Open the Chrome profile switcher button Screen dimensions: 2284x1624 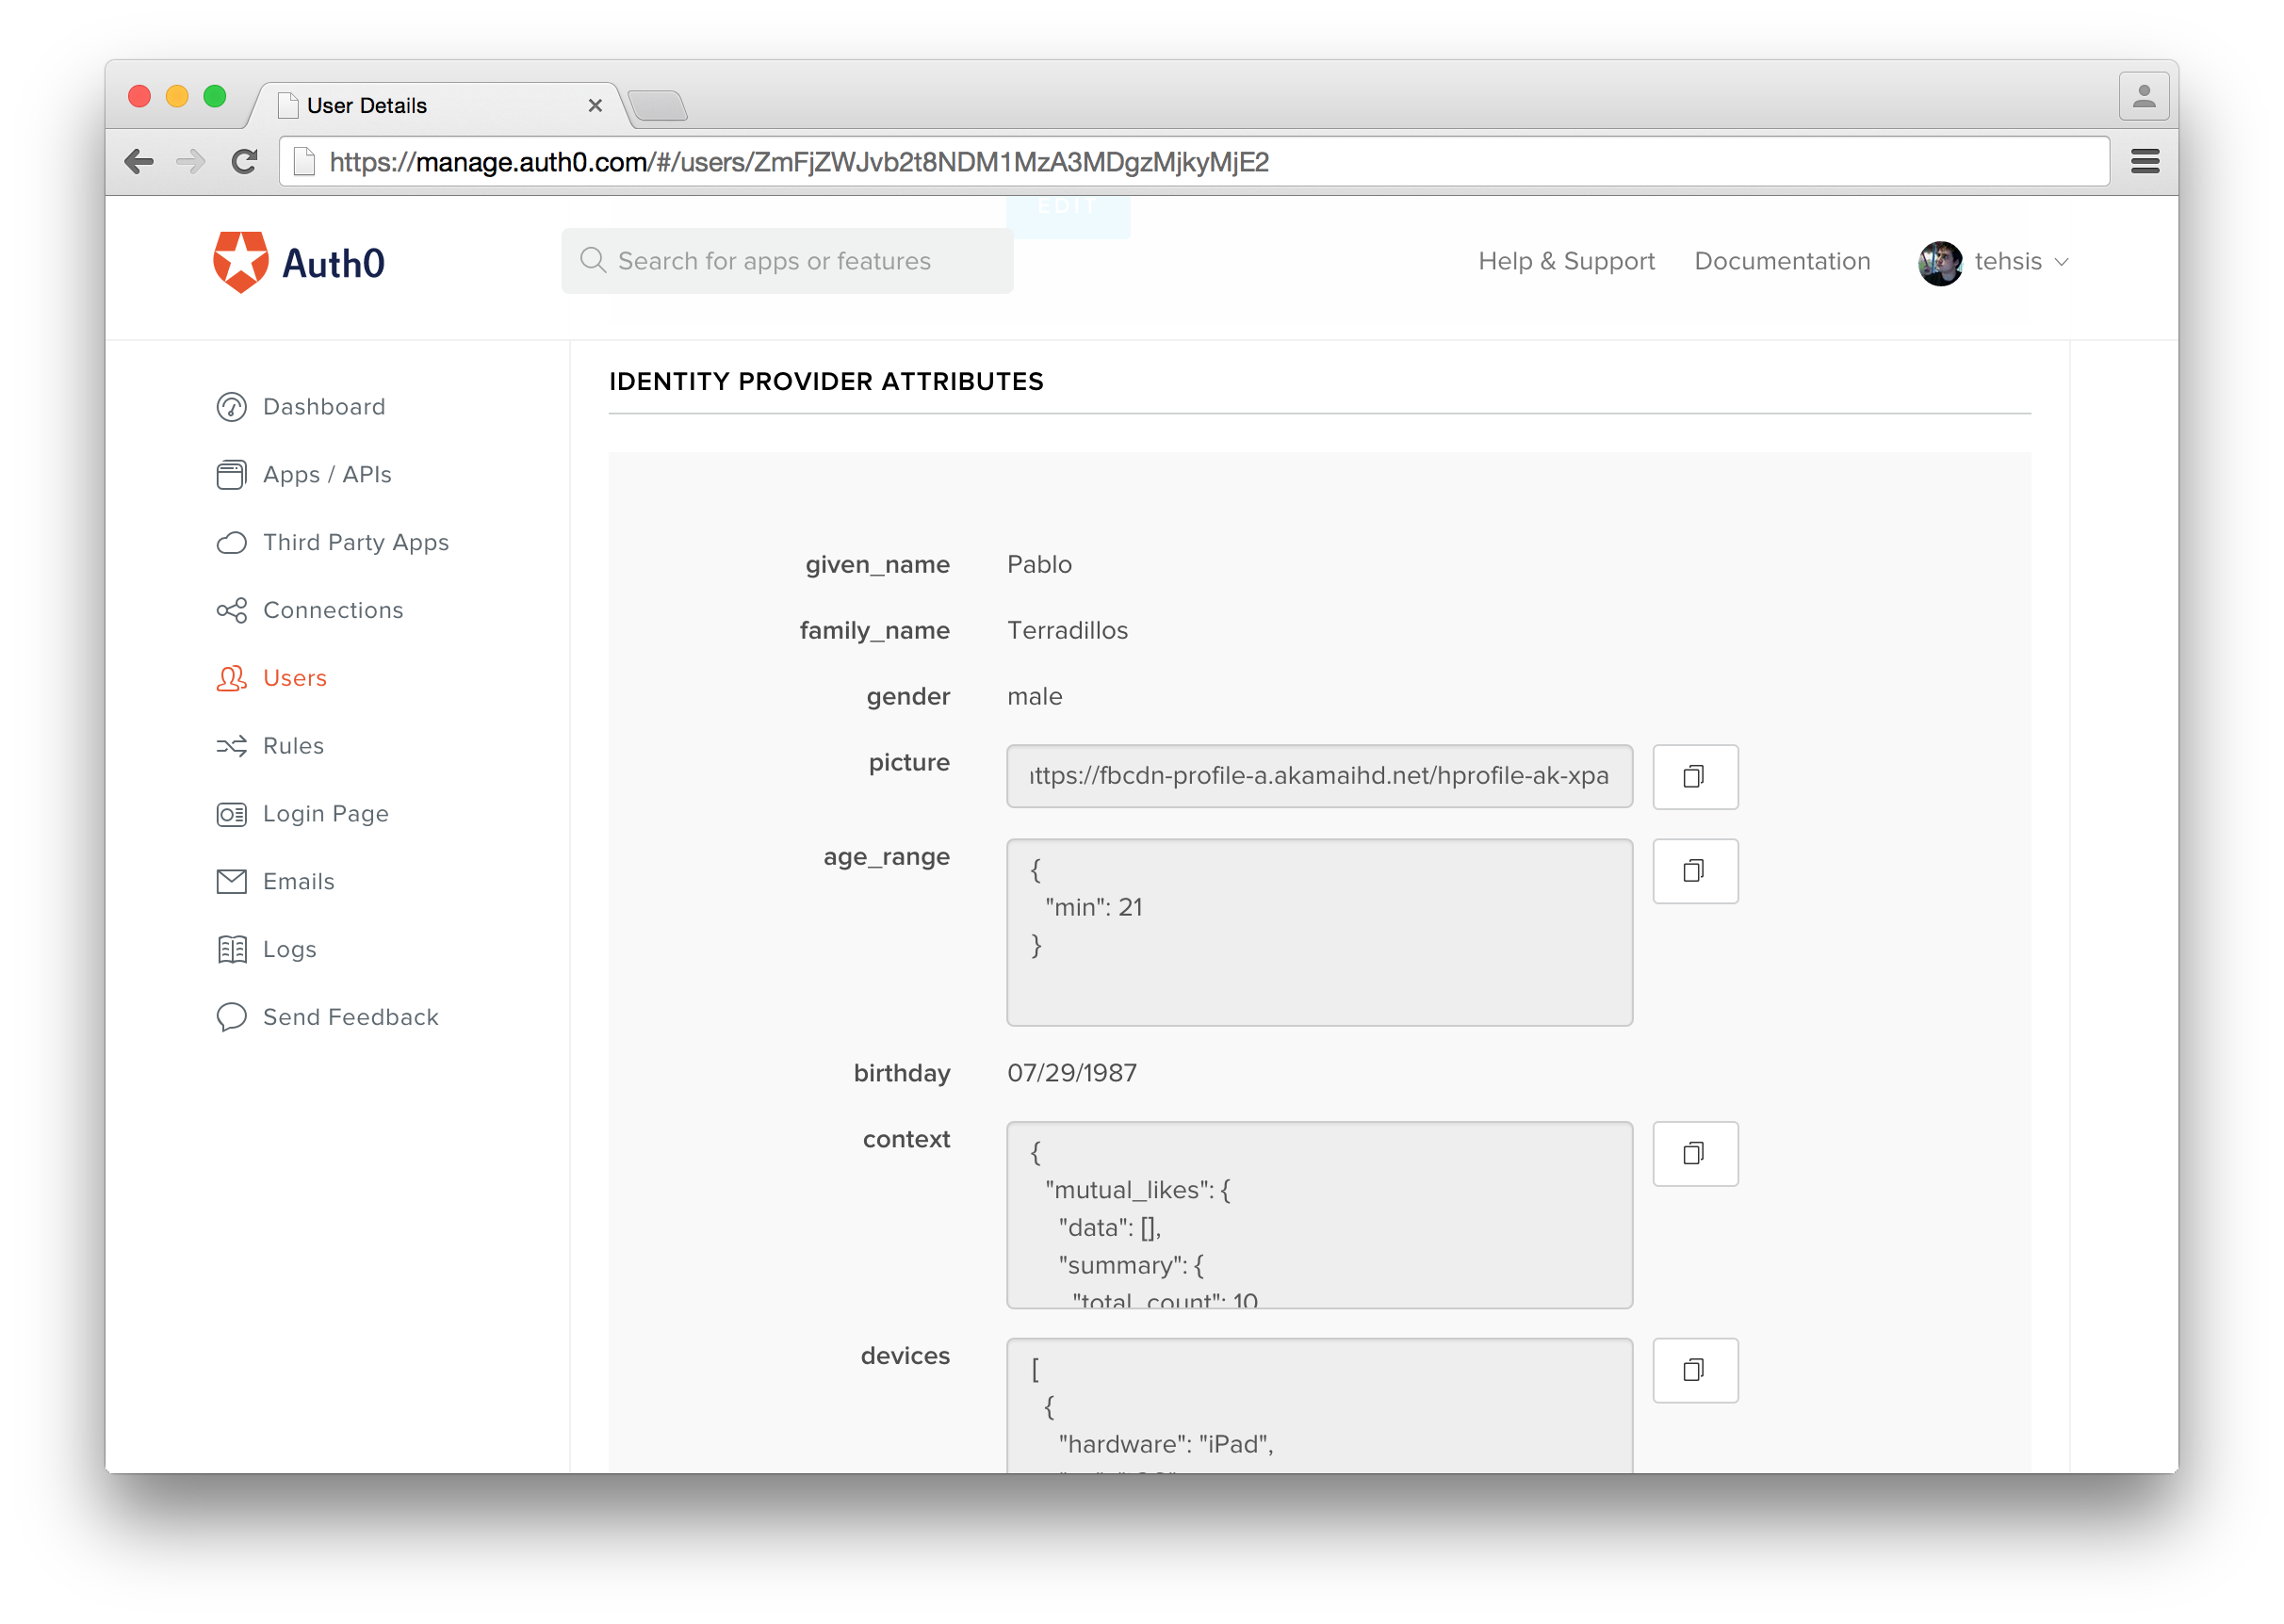(2143, 97)
